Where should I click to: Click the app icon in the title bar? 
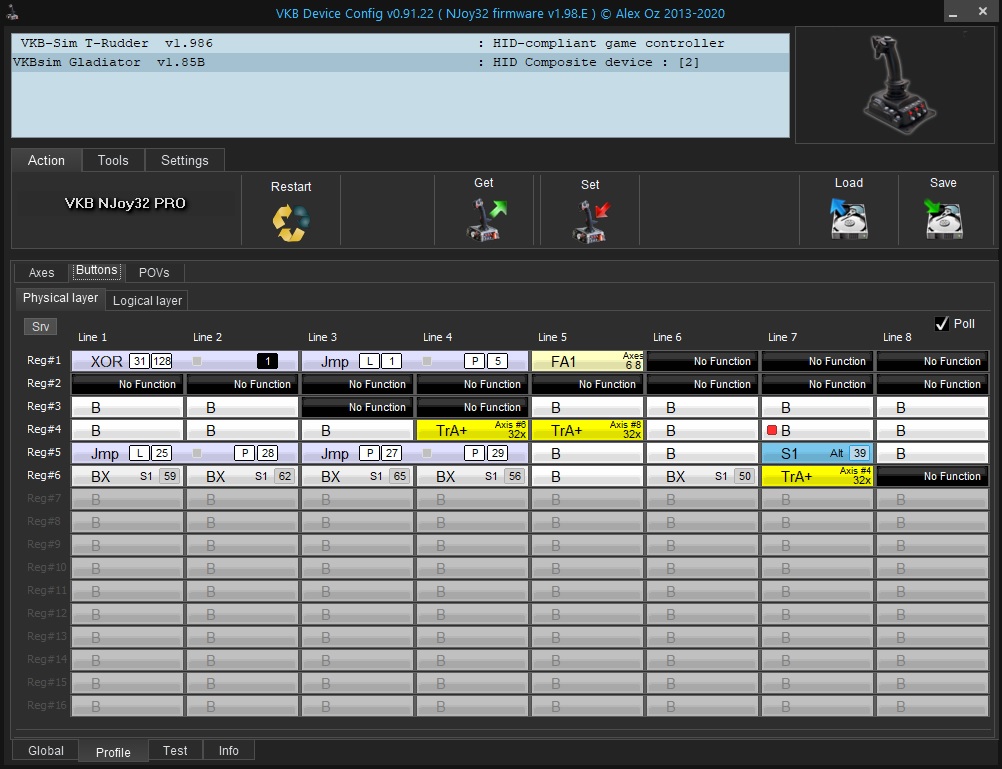click(13, 13)
